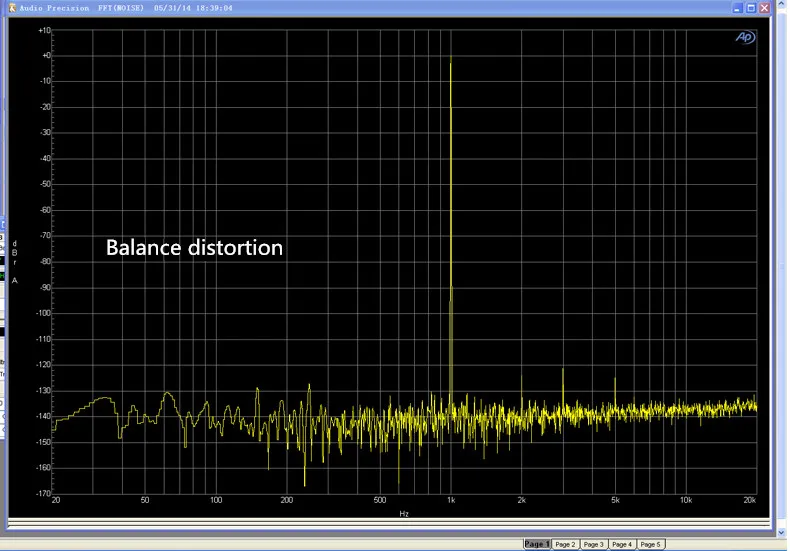
Task: Open the Page 2 tab
Action: [x=565, y=544]
